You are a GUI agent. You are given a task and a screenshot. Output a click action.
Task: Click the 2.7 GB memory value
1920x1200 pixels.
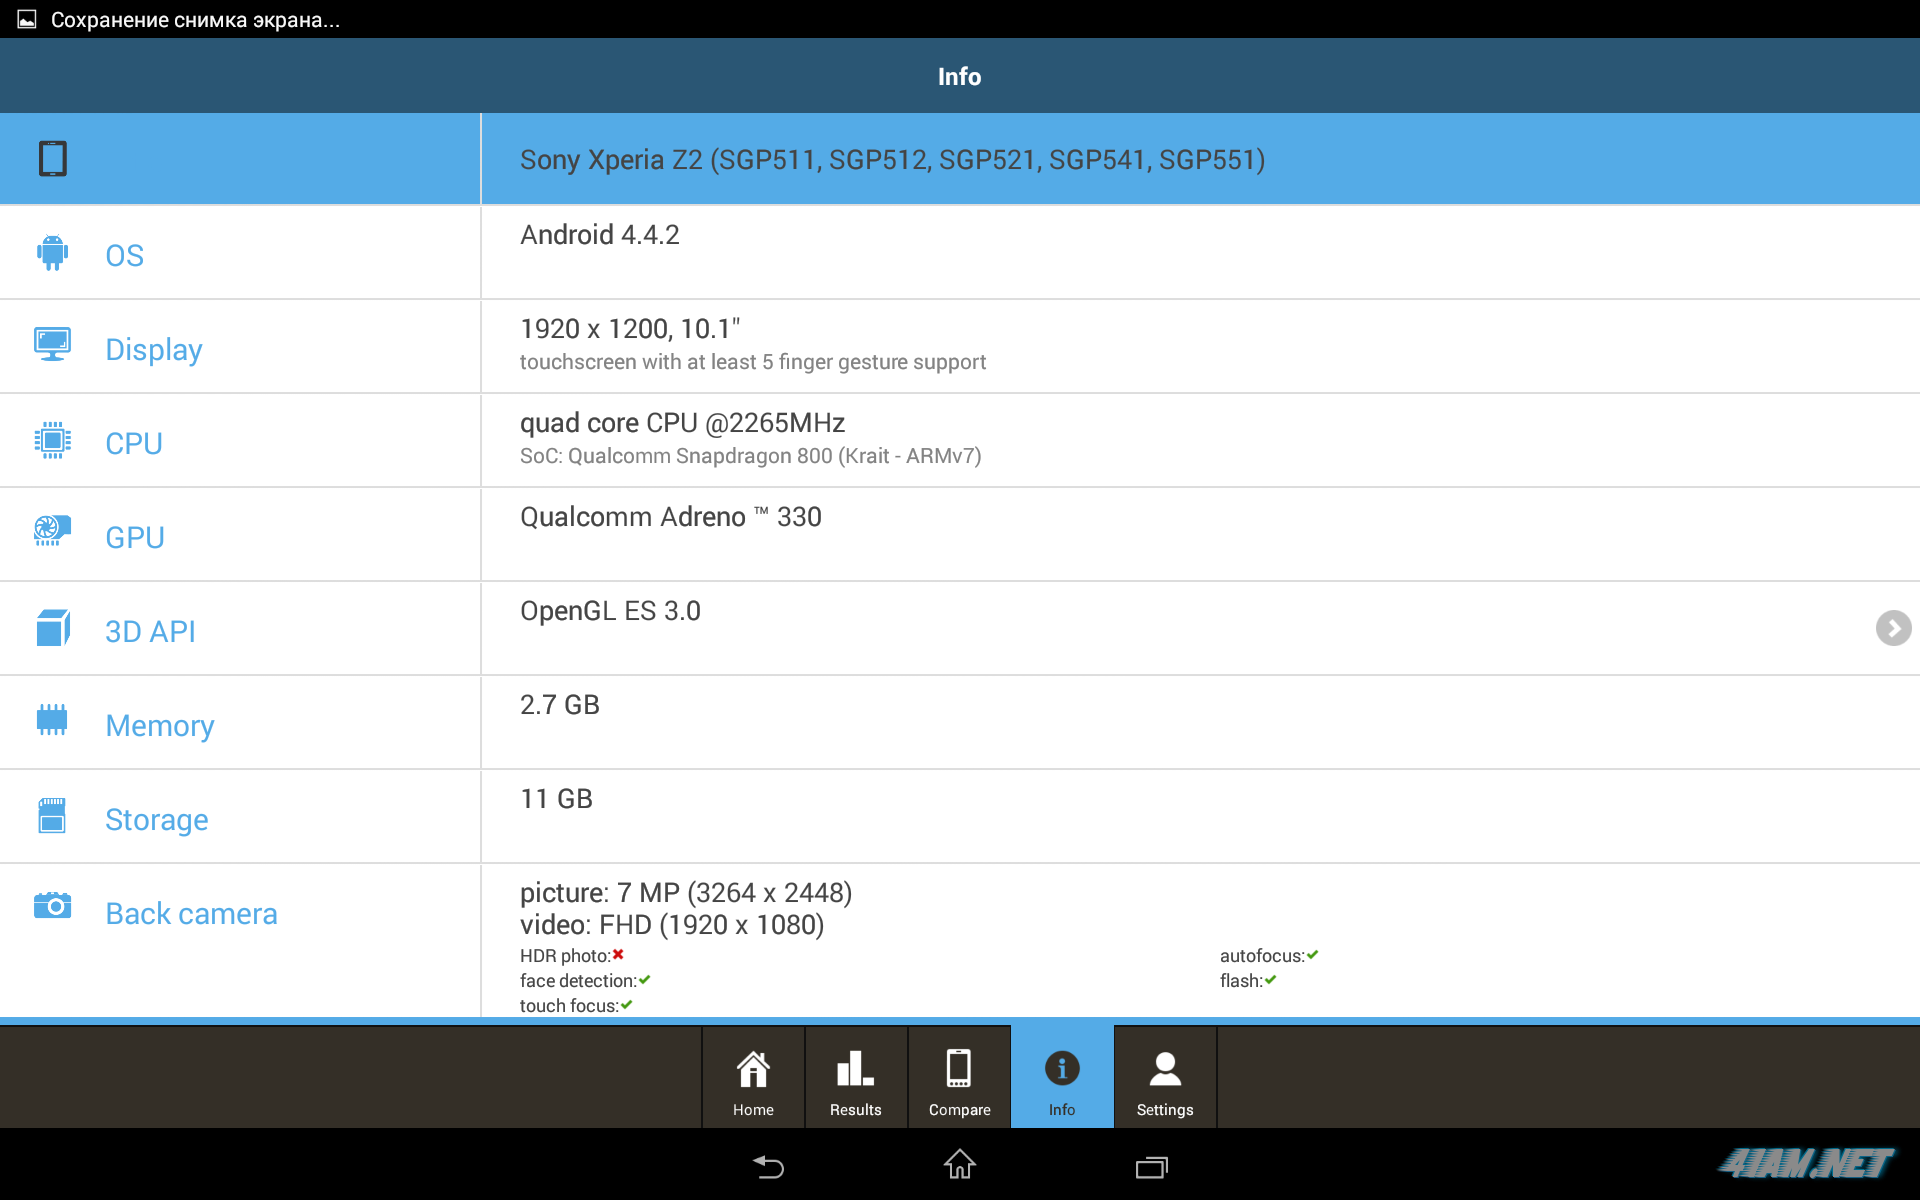tap(560, 705)
